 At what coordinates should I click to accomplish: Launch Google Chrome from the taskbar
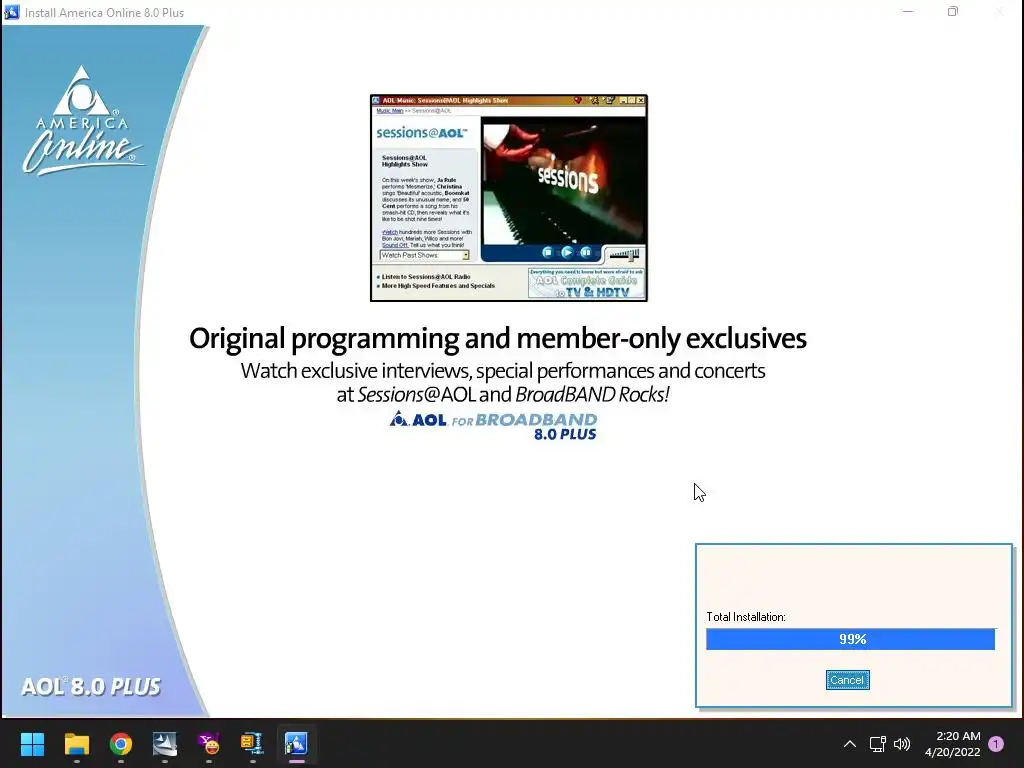coord(121,744)
